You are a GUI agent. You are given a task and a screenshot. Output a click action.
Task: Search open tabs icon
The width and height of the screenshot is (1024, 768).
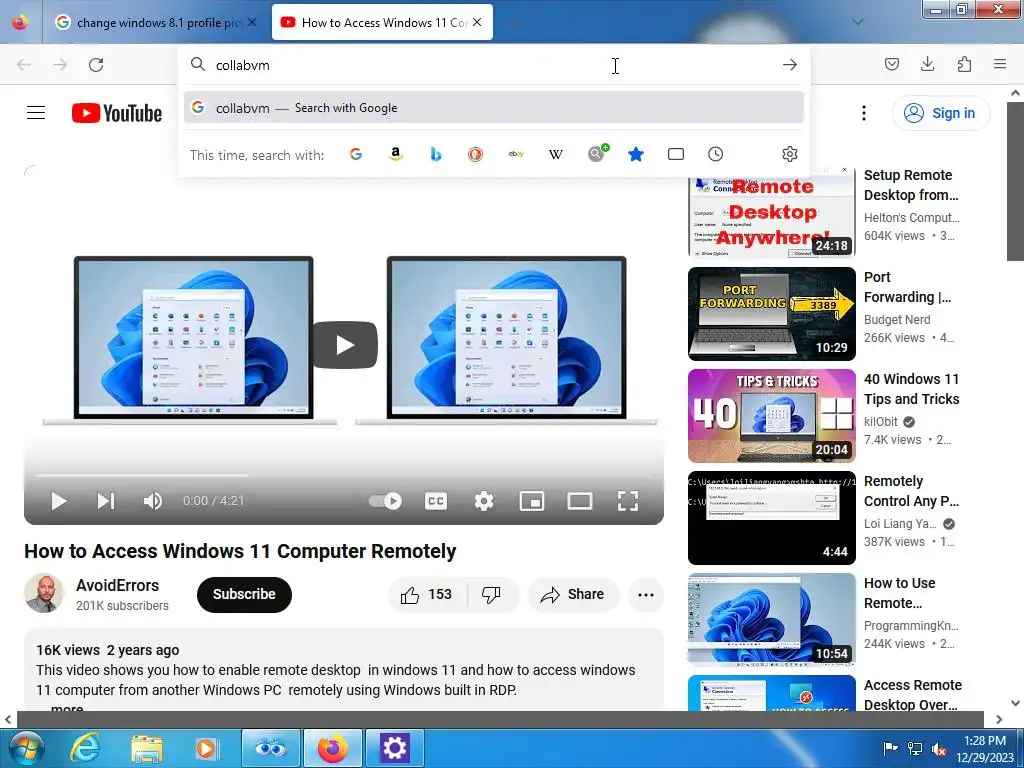point(676,154)
